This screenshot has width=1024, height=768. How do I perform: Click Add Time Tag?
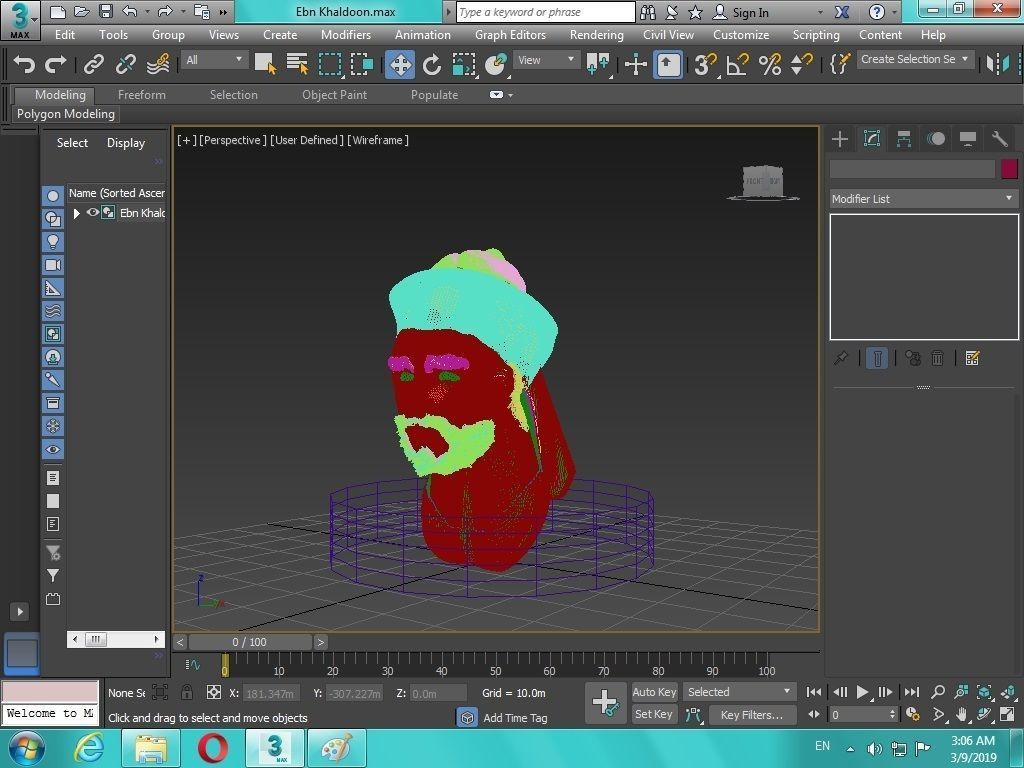pos(515,718)
